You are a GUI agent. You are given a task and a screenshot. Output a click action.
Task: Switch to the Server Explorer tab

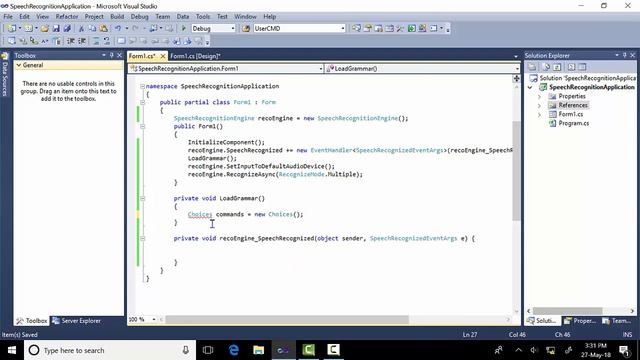click(76, 321)
